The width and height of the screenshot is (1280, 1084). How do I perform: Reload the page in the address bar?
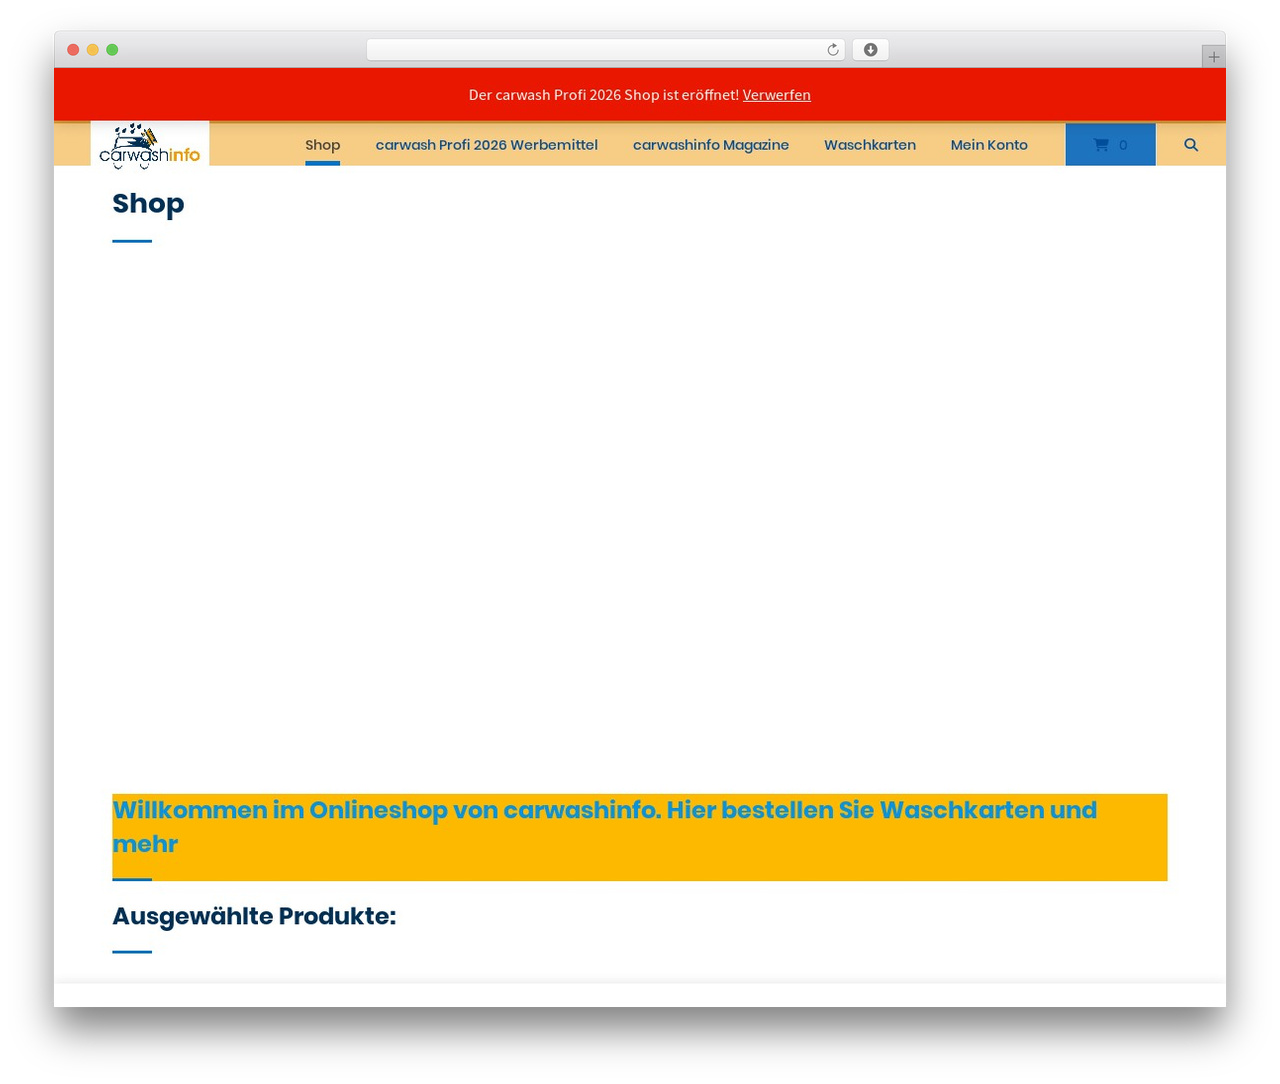[833, 50]
